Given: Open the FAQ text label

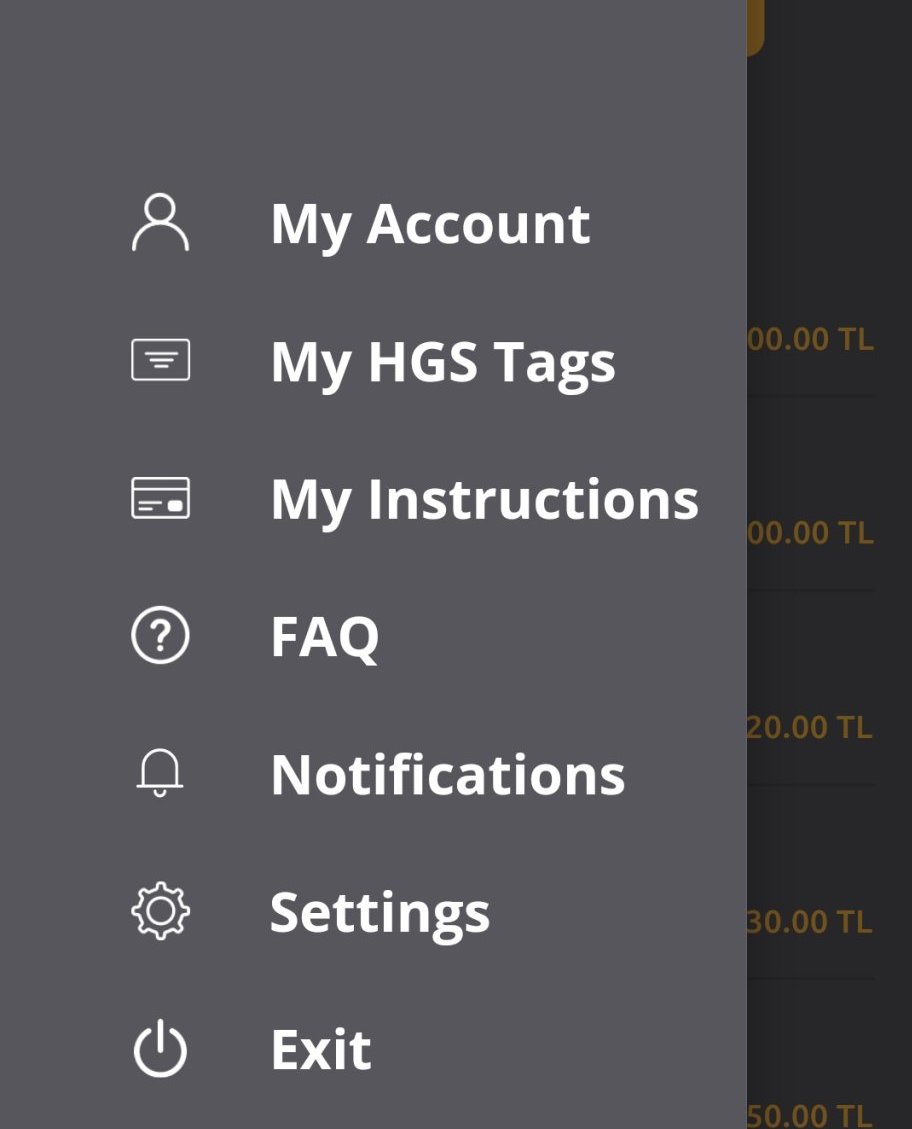Looking at the screenshot, I should tap(325, 637).
